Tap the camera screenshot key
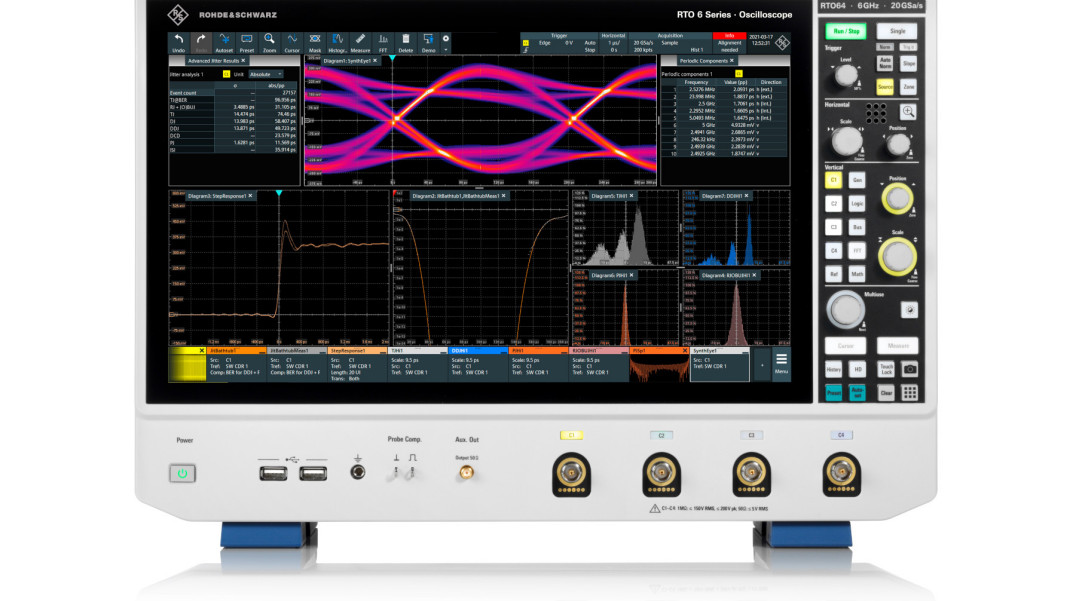 click(909, 369)
